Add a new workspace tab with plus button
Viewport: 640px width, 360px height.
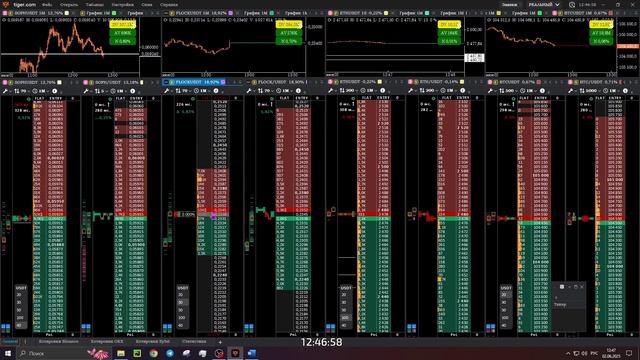click(x=220, y=342)
